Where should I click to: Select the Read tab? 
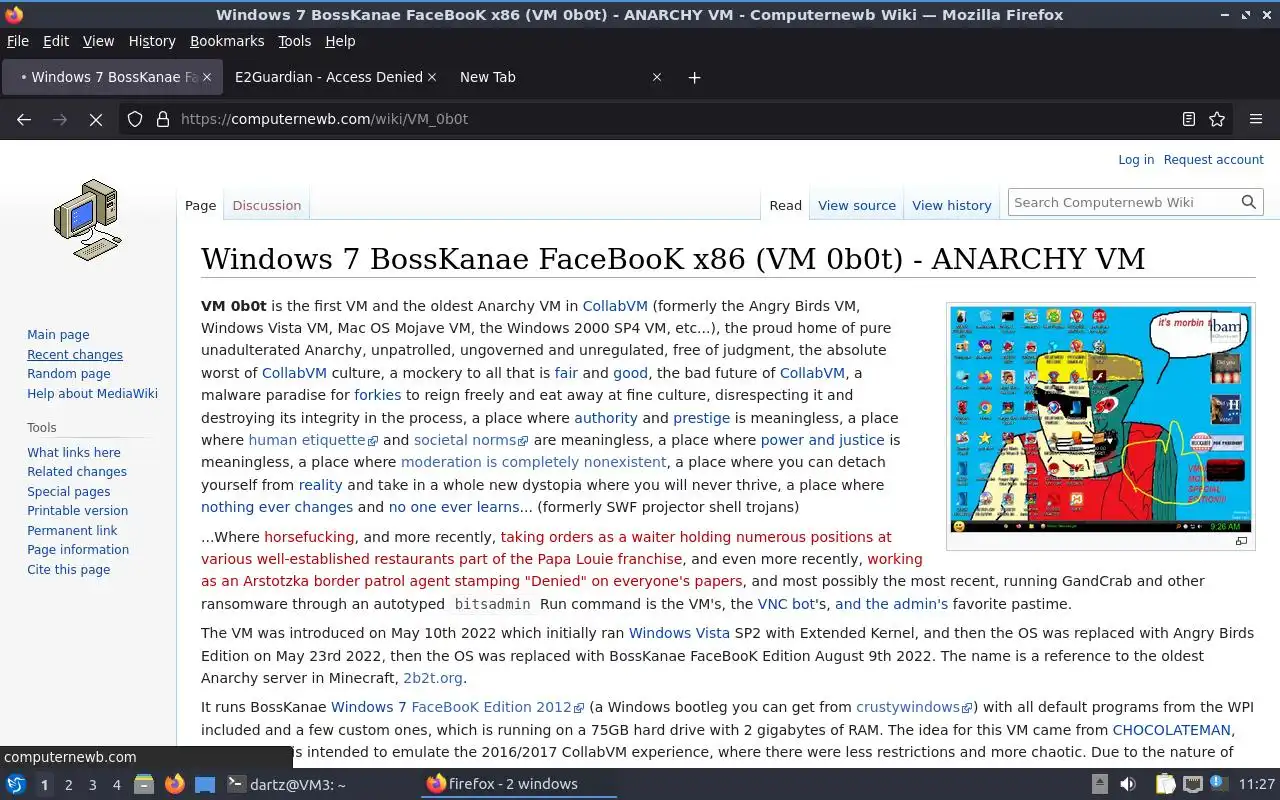(x=786, y=205)
